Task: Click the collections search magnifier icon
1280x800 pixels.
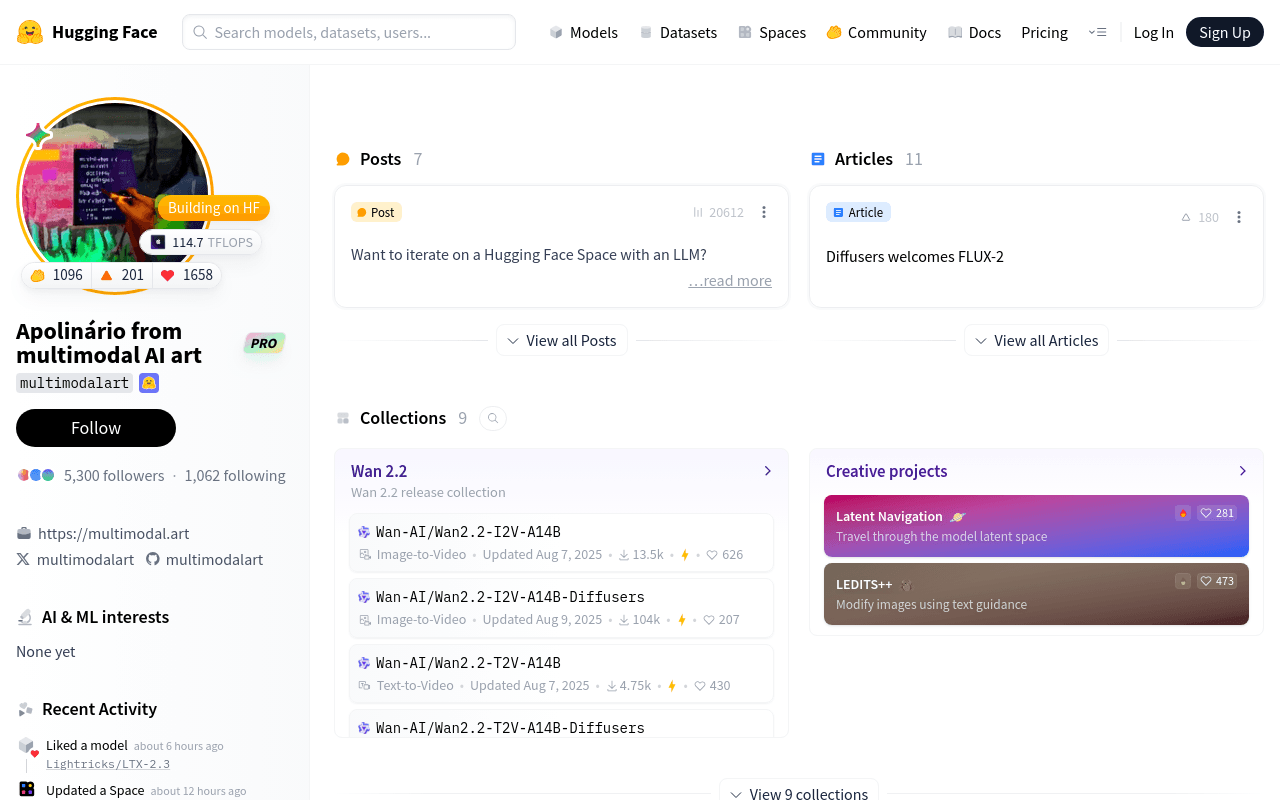Action: pyautogui.click(x=493, y=418)
